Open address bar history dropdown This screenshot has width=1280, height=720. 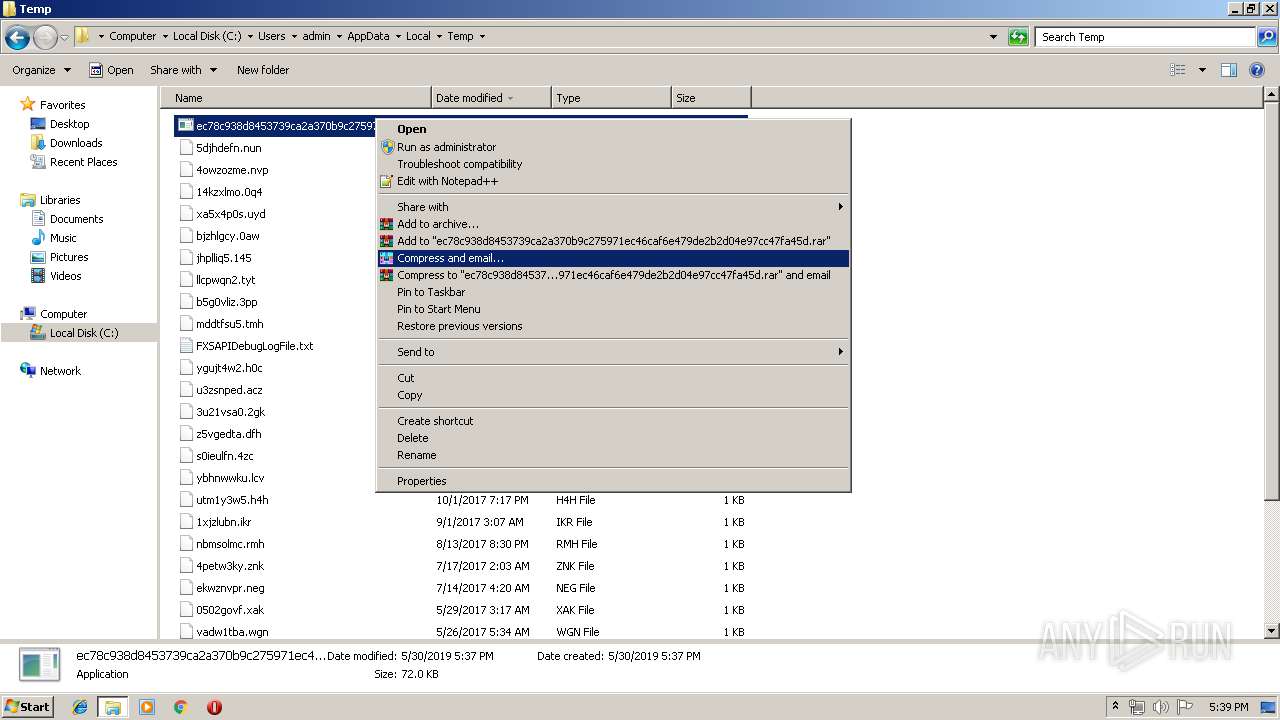(993, 37)
